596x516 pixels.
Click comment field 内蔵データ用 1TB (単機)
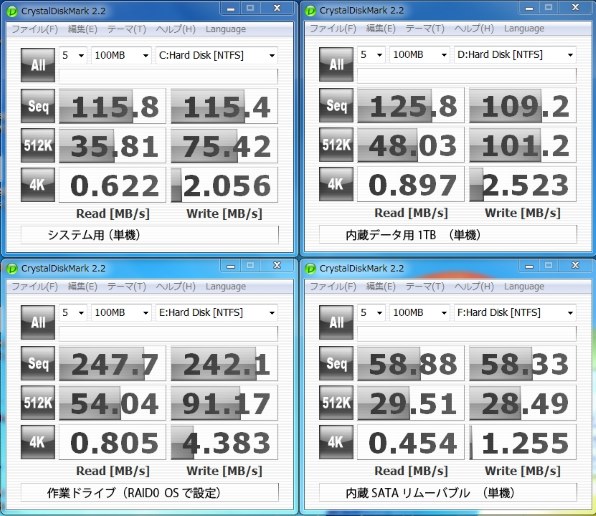(448, 235)
